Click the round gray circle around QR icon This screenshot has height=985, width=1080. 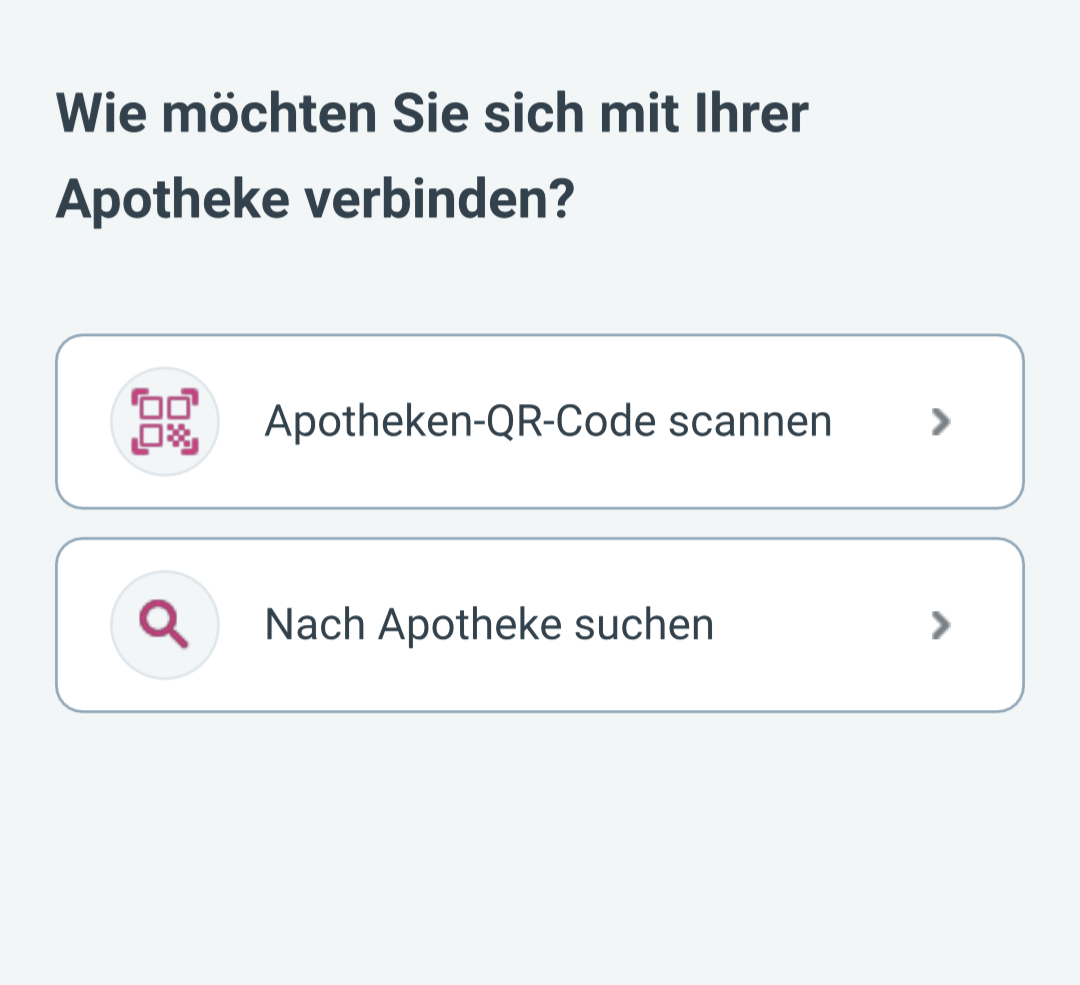(x=165, y=422)
